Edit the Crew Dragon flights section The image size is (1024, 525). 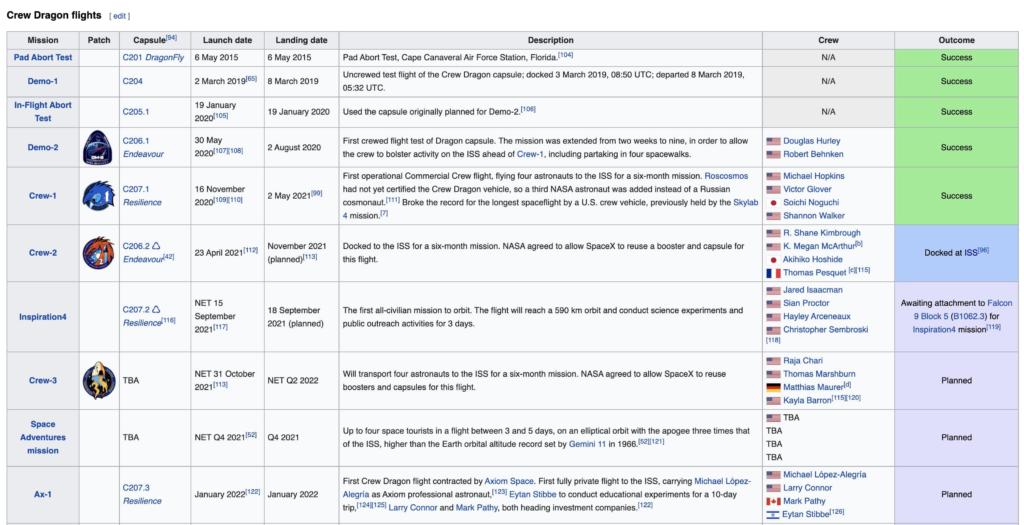click(119, 16)
